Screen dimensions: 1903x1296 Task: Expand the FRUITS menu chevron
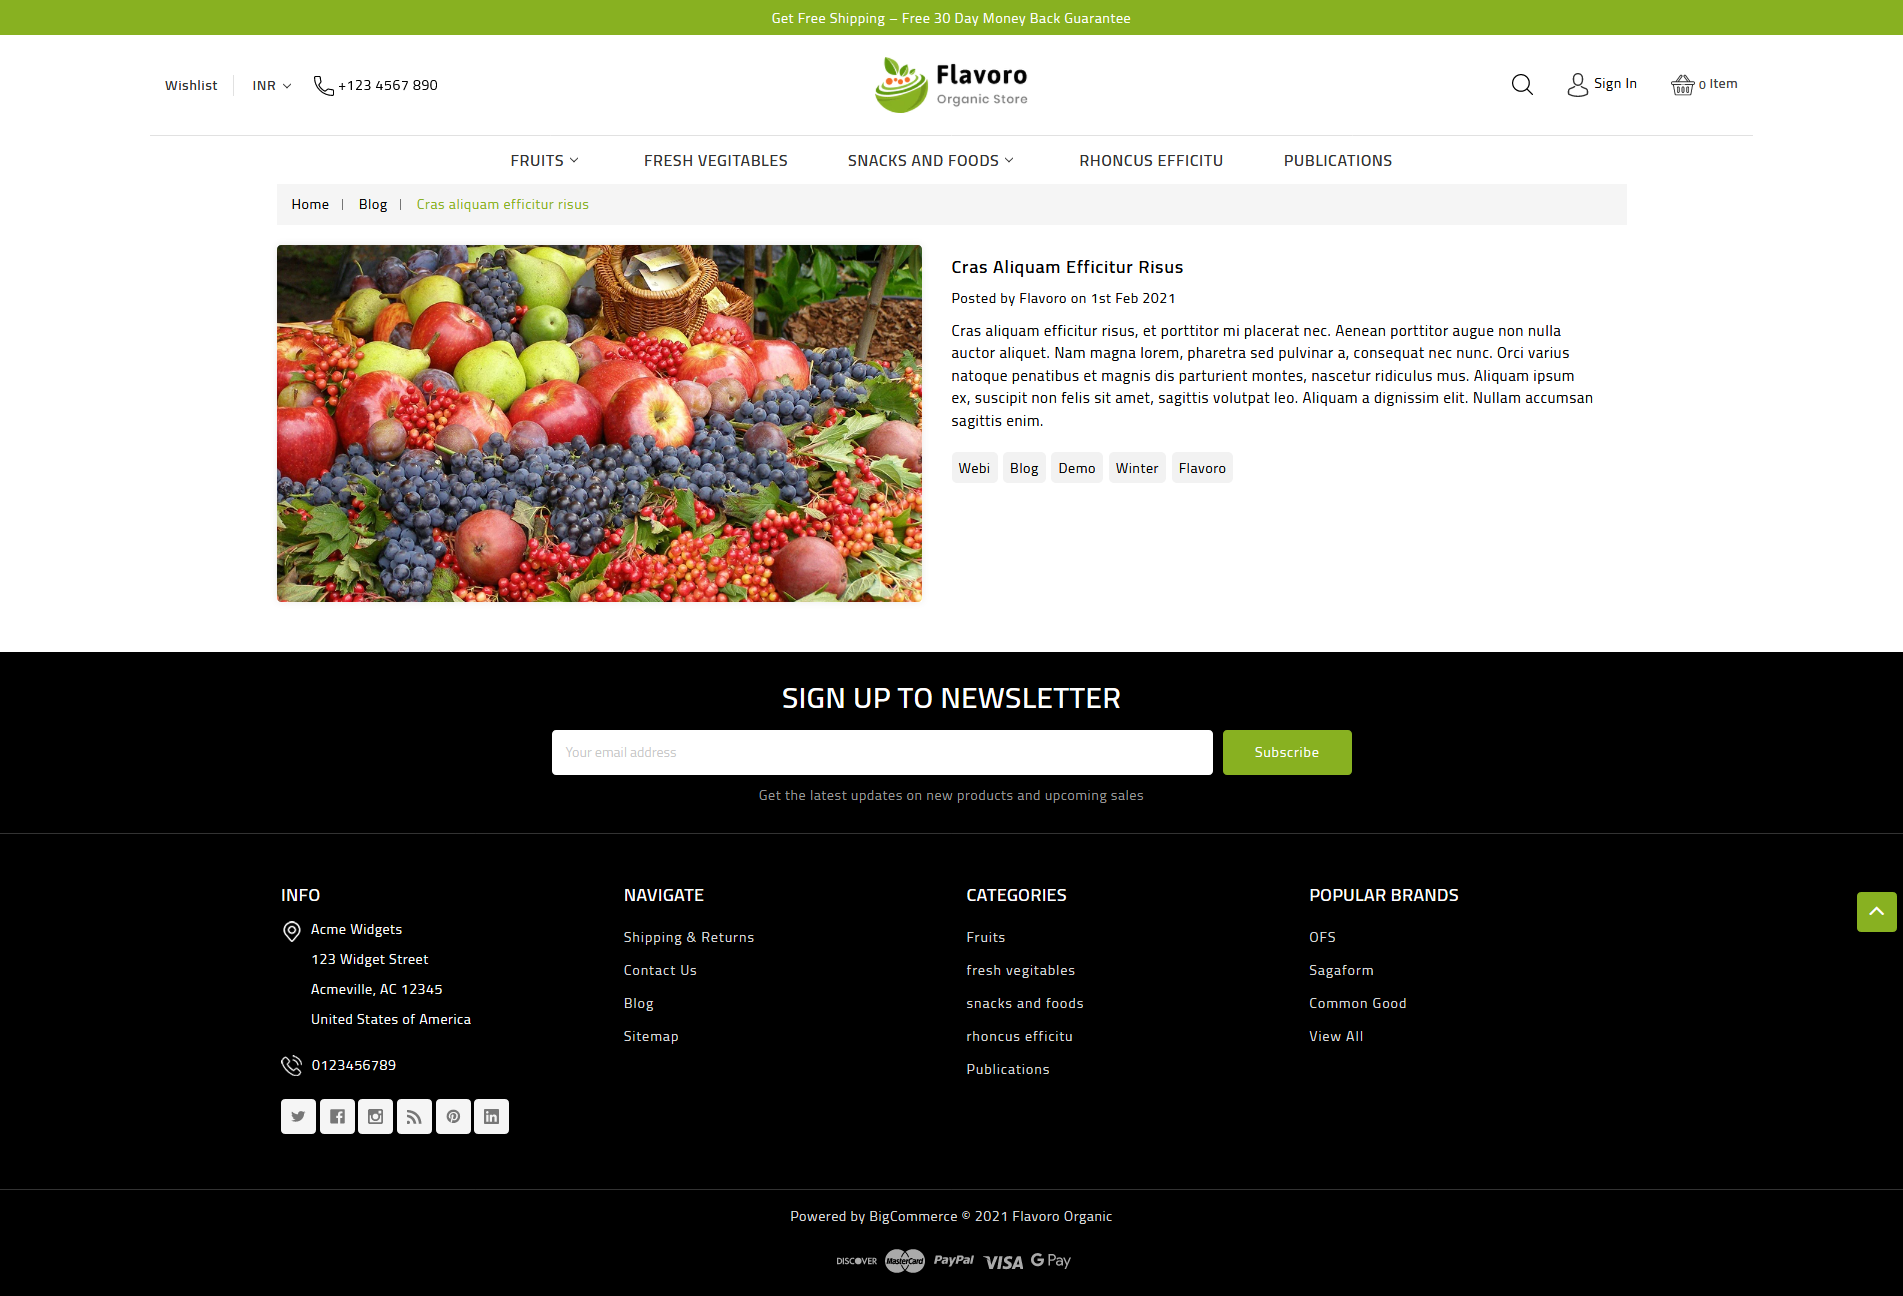click(574, 160)
